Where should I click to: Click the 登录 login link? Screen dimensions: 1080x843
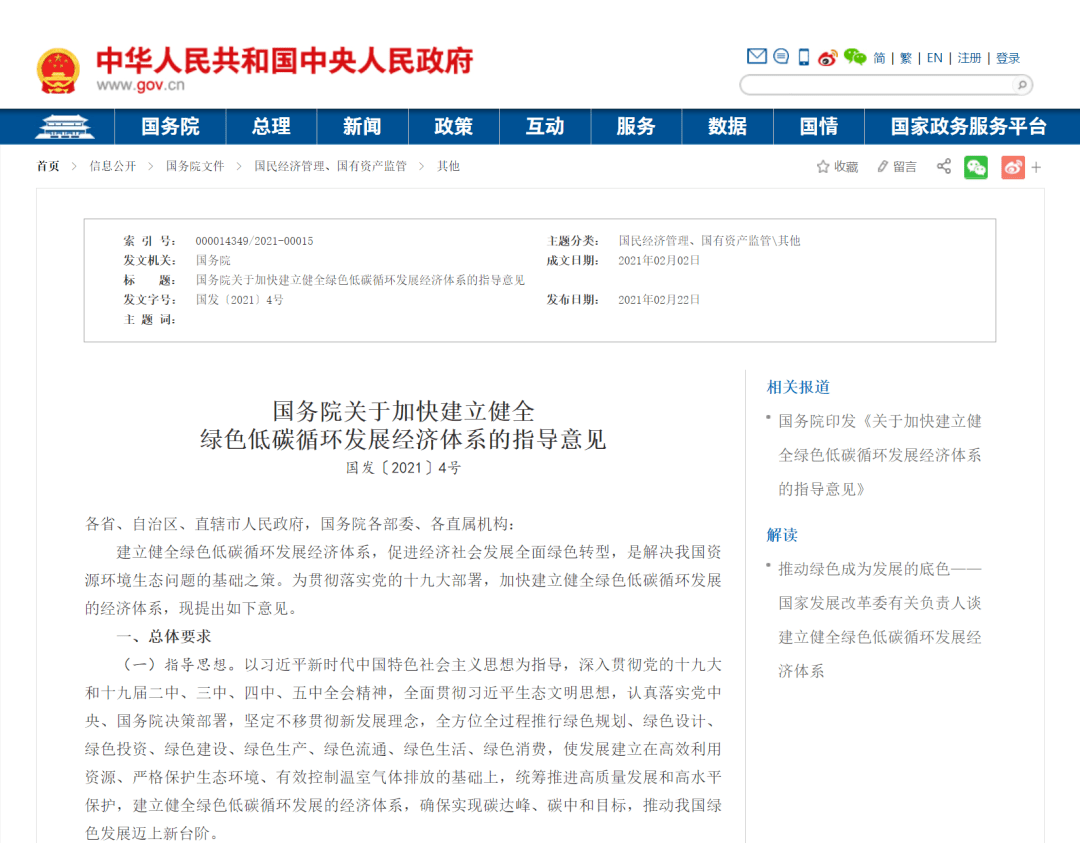pos(1008,58)
